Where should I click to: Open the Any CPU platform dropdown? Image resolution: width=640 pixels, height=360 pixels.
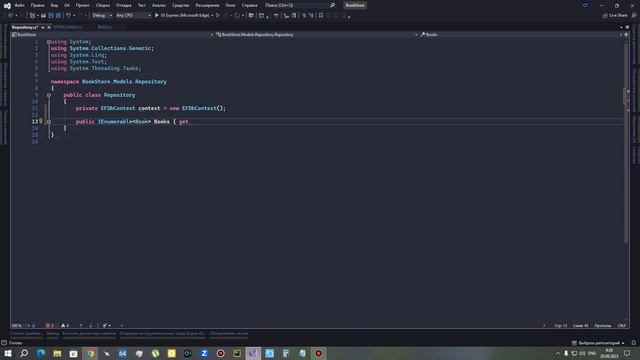(x=133, y=16)
